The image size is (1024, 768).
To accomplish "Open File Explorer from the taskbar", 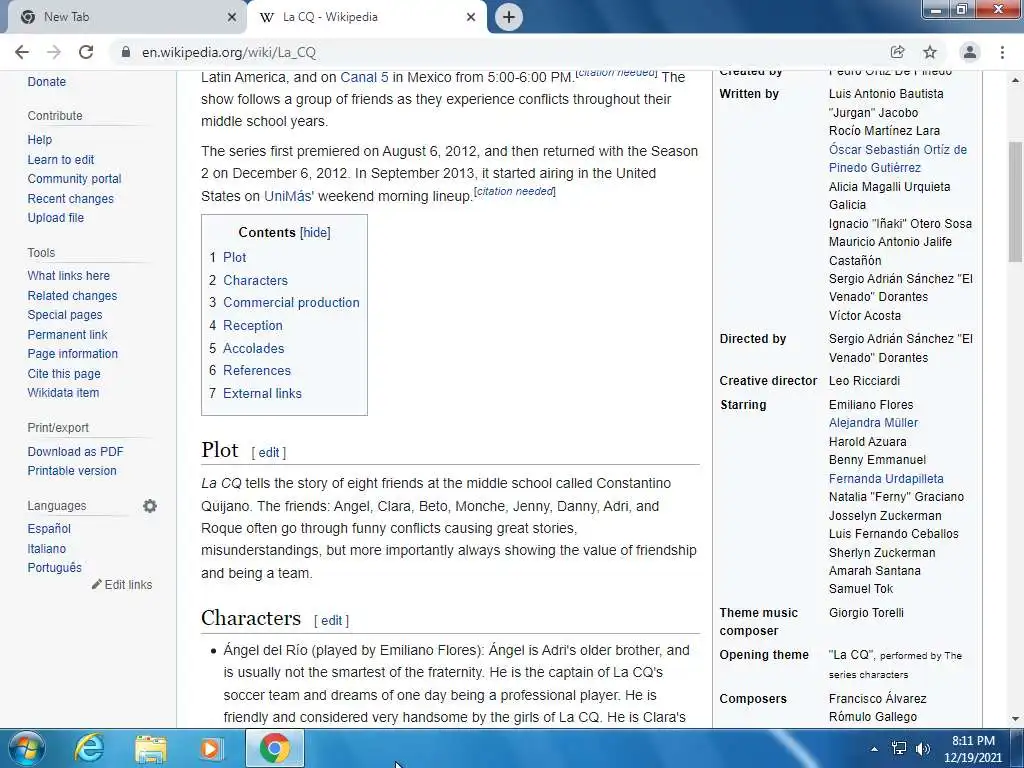I will [x=151, y=748].
